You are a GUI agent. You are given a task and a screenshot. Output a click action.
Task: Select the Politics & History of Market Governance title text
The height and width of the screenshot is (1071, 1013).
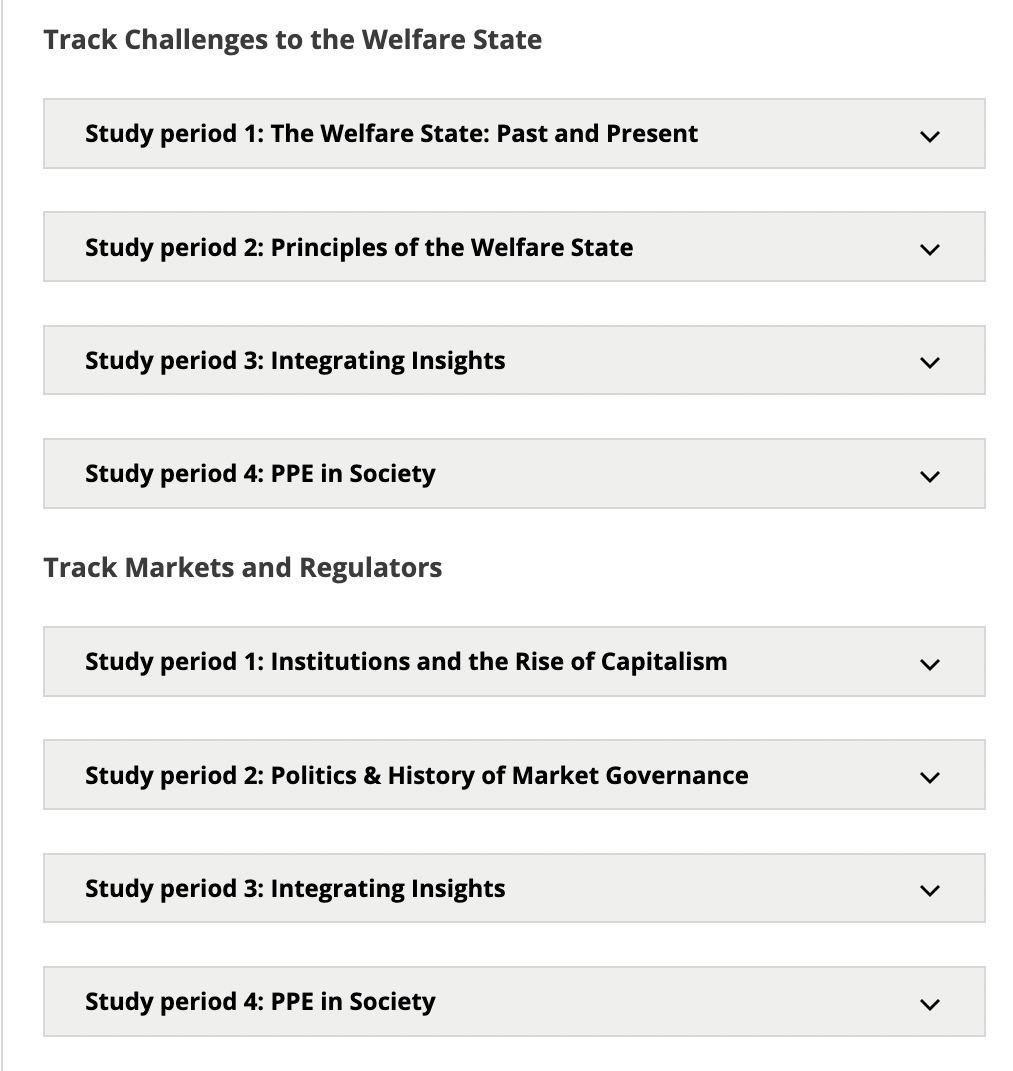pos(510,775)
